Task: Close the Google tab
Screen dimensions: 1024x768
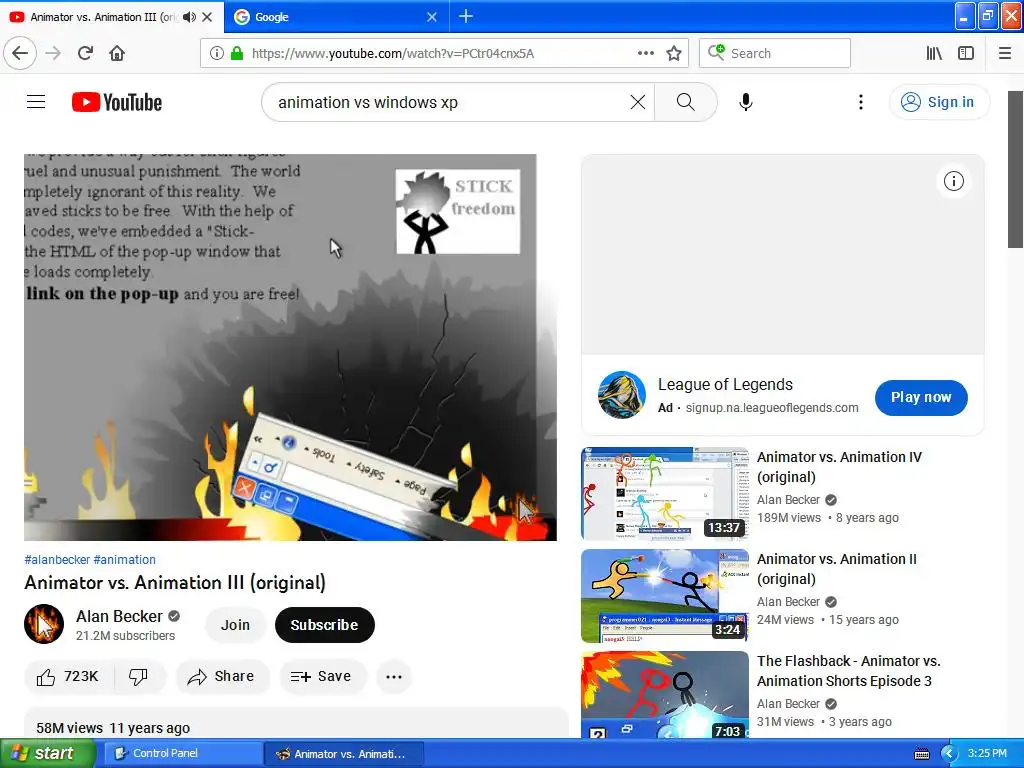Action: pos(432,17)
